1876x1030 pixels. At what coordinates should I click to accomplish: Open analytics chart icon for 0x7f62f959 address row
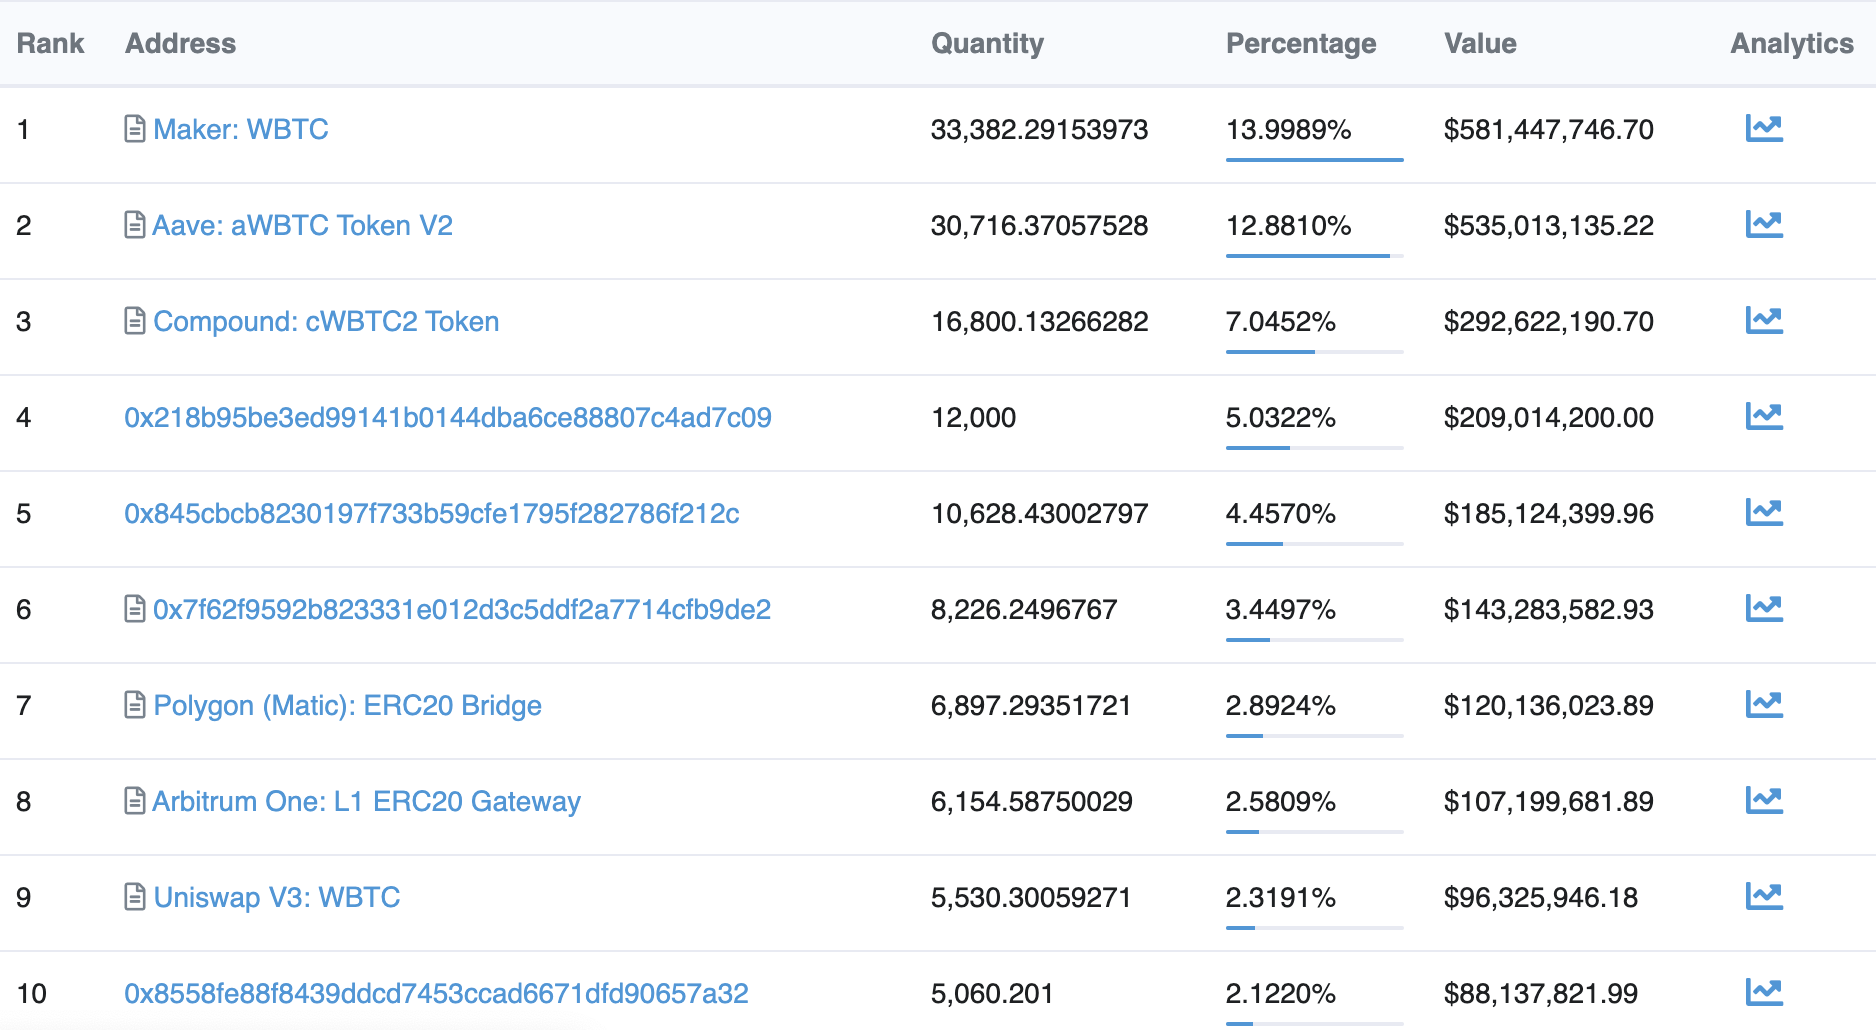[1764, 608]
